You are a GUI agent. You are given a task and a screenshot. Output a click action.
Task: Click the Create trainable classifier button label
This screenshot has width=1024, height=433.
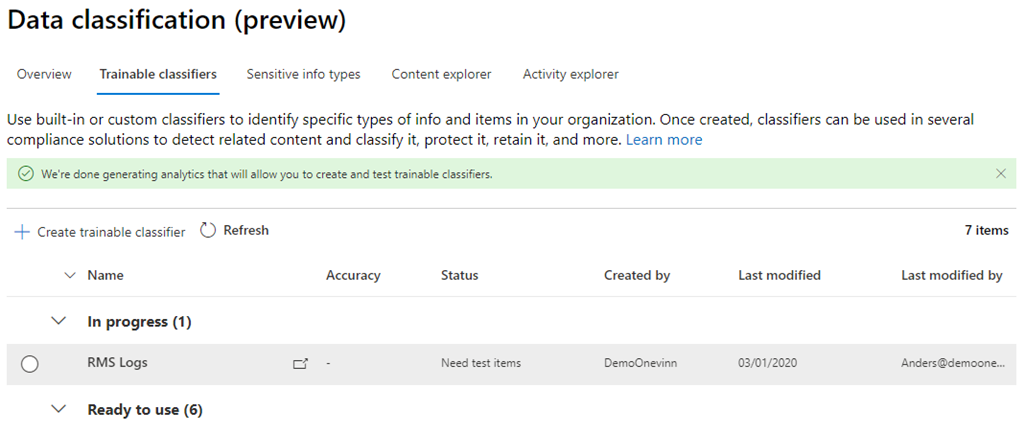pyautogui.click(x=111, y=232)
